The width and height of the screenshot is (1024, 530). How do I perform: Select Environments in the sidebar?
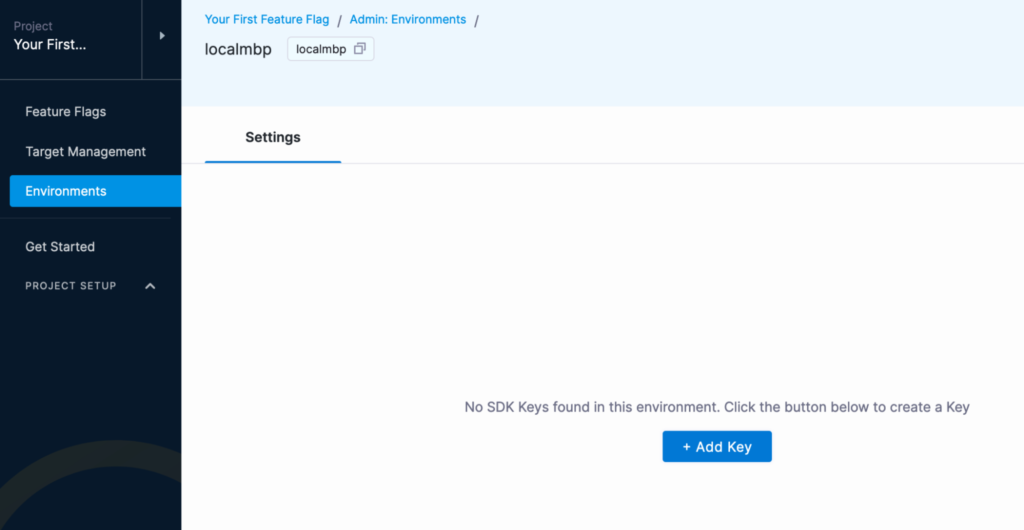click(x=95, y=191)
